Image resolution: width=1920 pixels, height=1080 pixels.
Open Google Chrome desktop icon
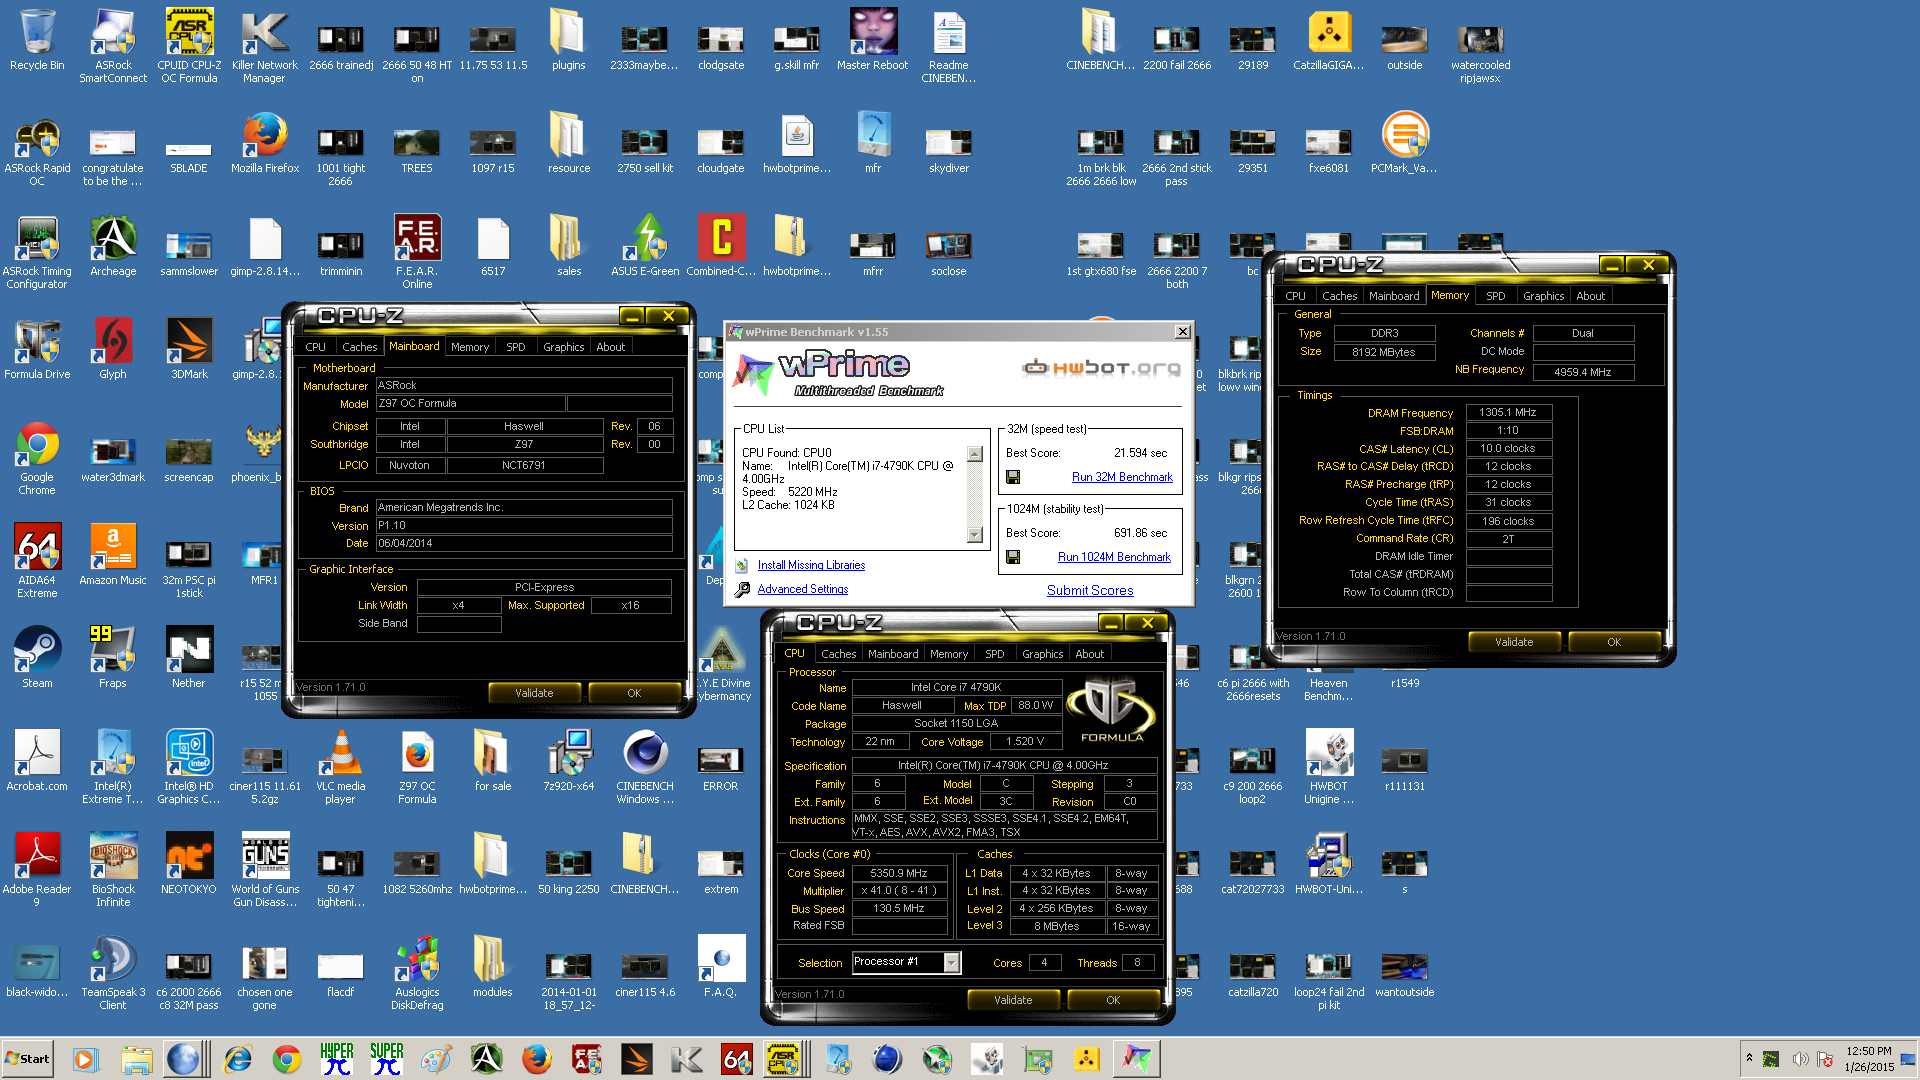pyautogui.click(x=37, y=458)
